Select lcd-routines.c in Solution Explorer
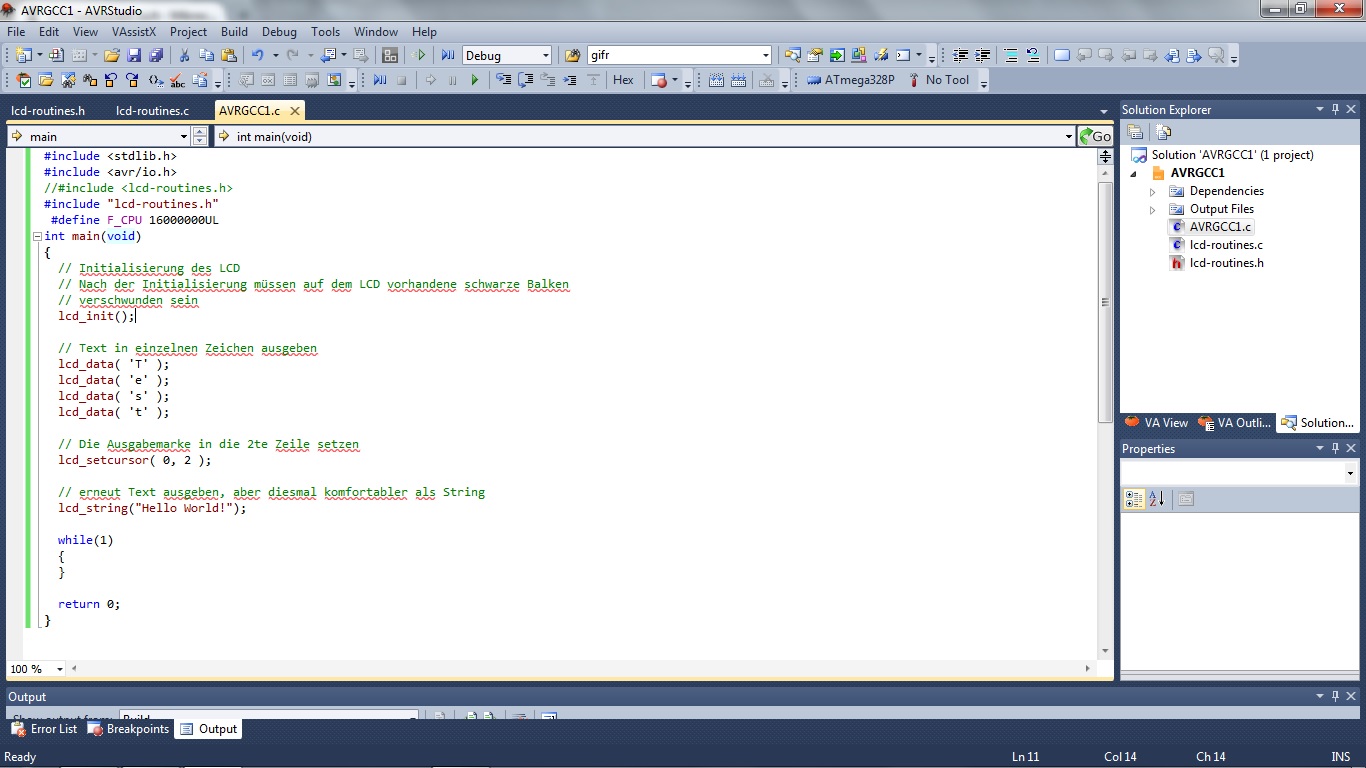Viewport: 1366px width, 768px height. (1226, 245)
